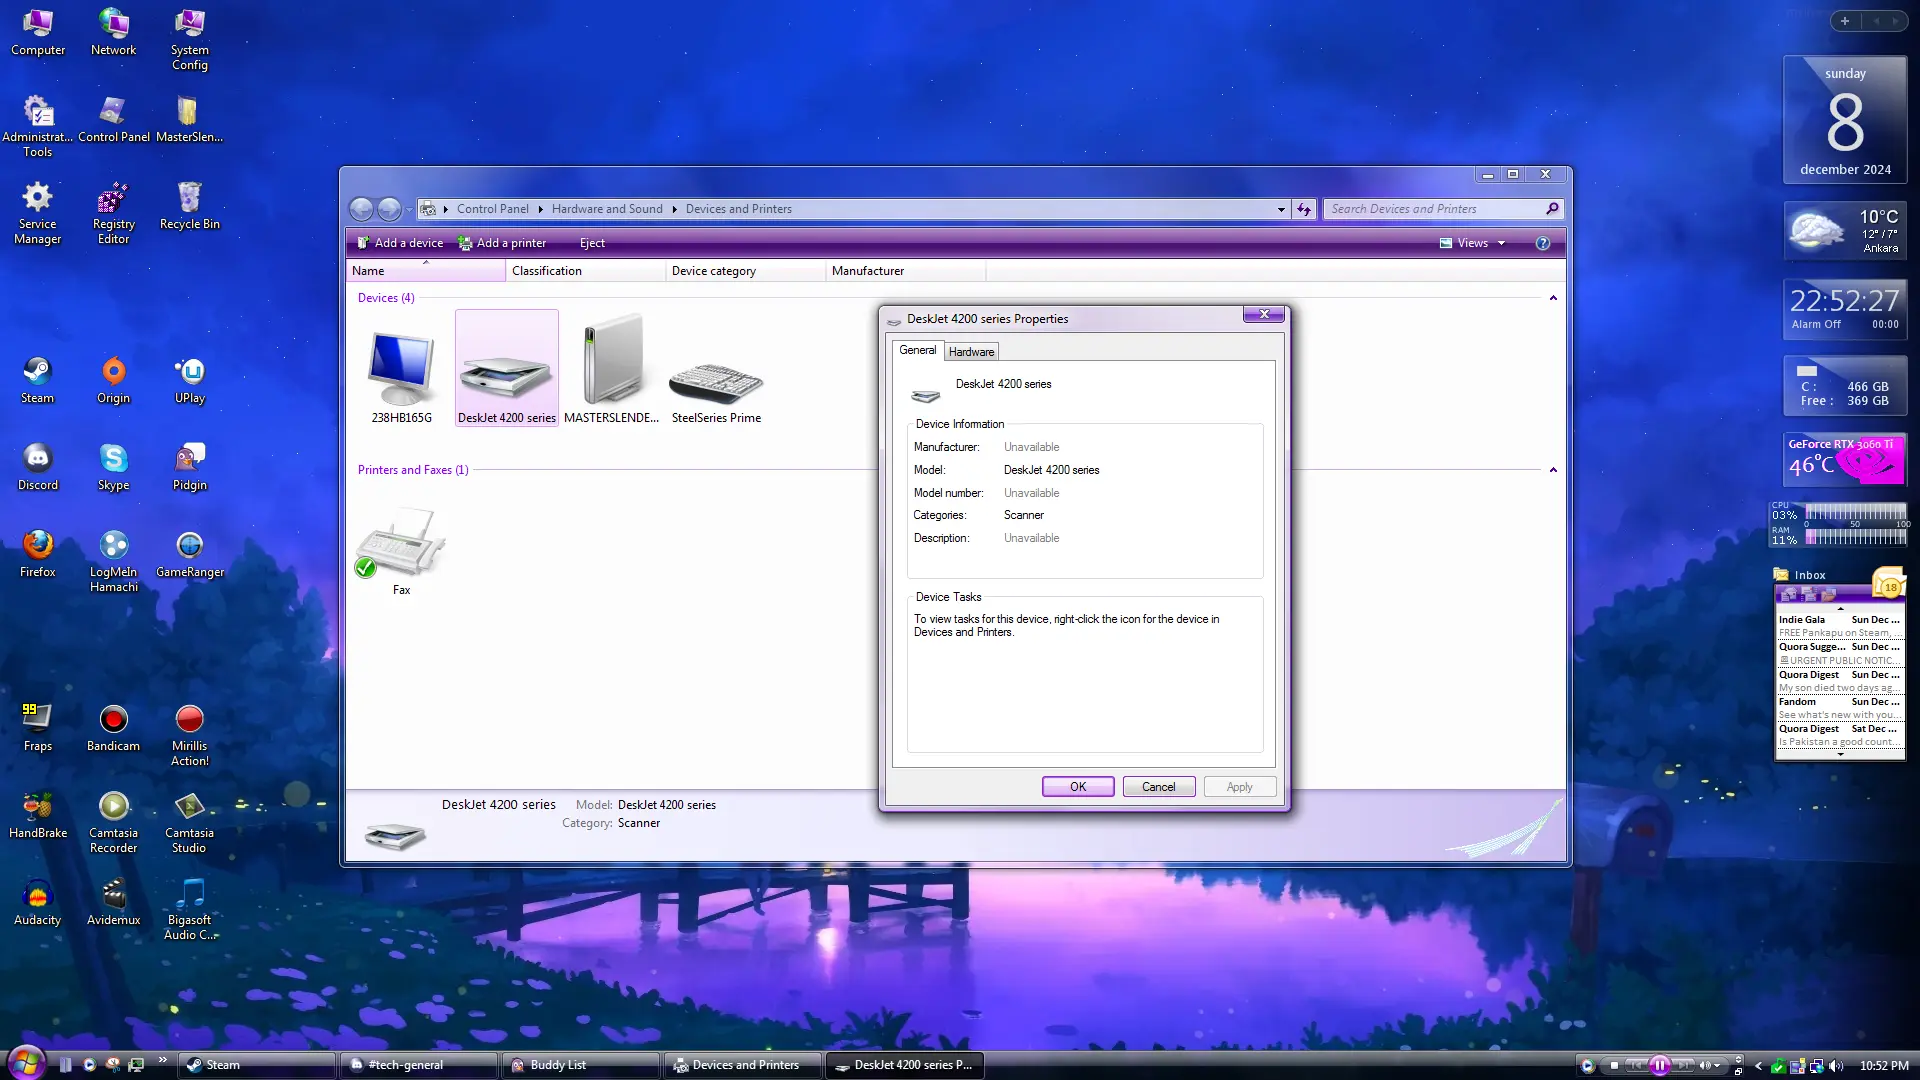Expand the Control Panel breadcrumb arrow
Screen dimensions: 1920x1080
click(540, 209)
